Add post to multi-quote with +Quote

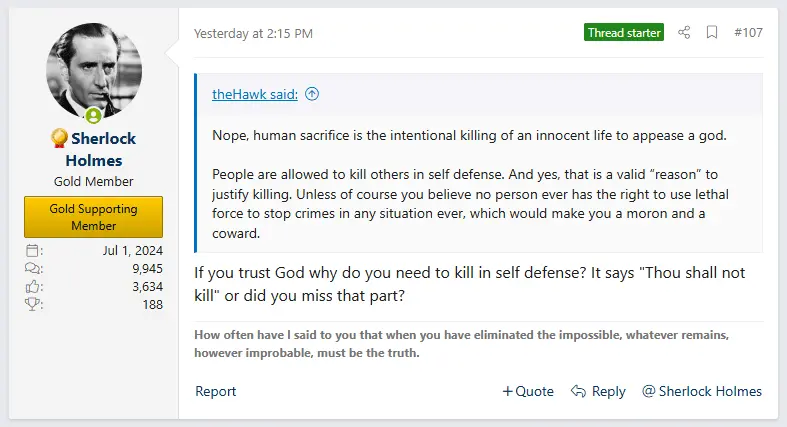pos(528,391)
